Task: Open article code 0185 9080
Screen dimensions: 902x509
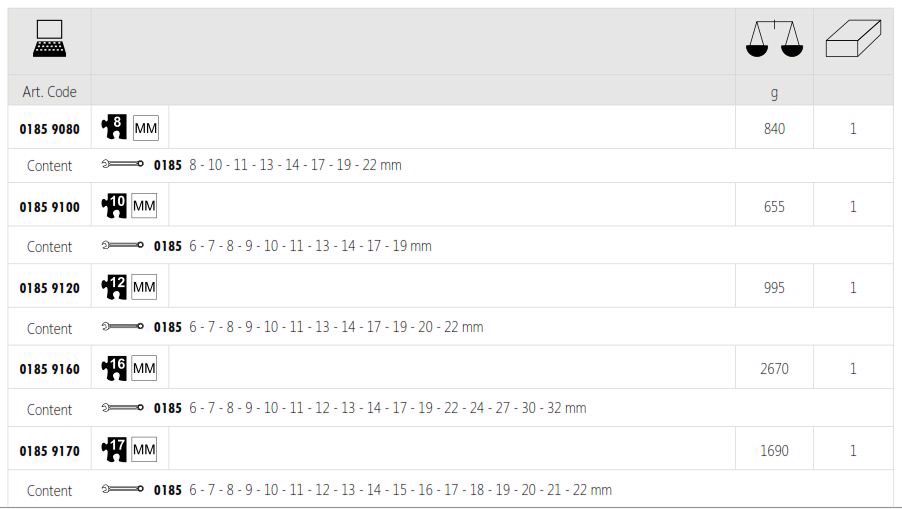Action: pos(49,129)
